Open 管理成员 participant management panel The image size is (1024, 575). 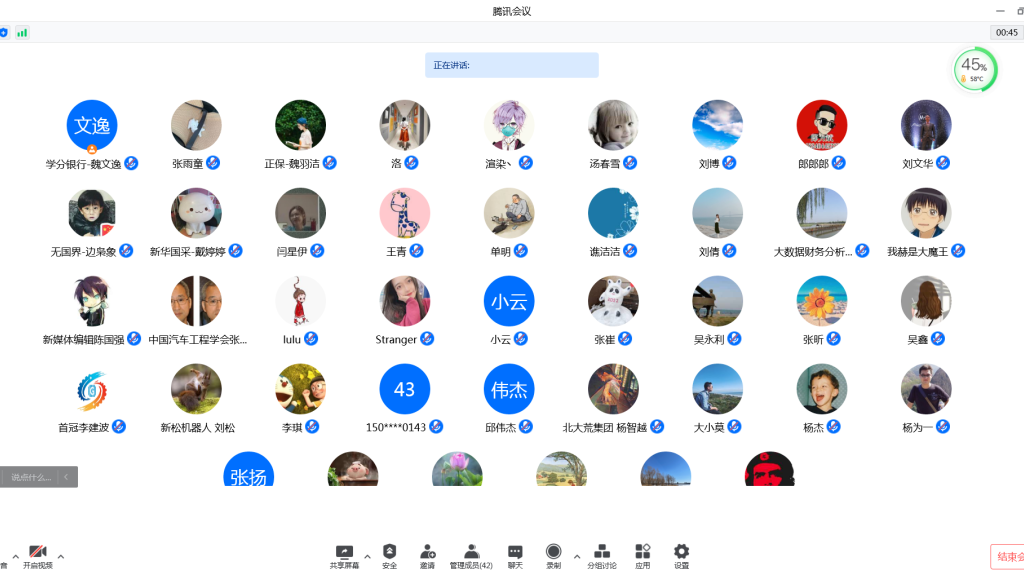click(470, 552)
